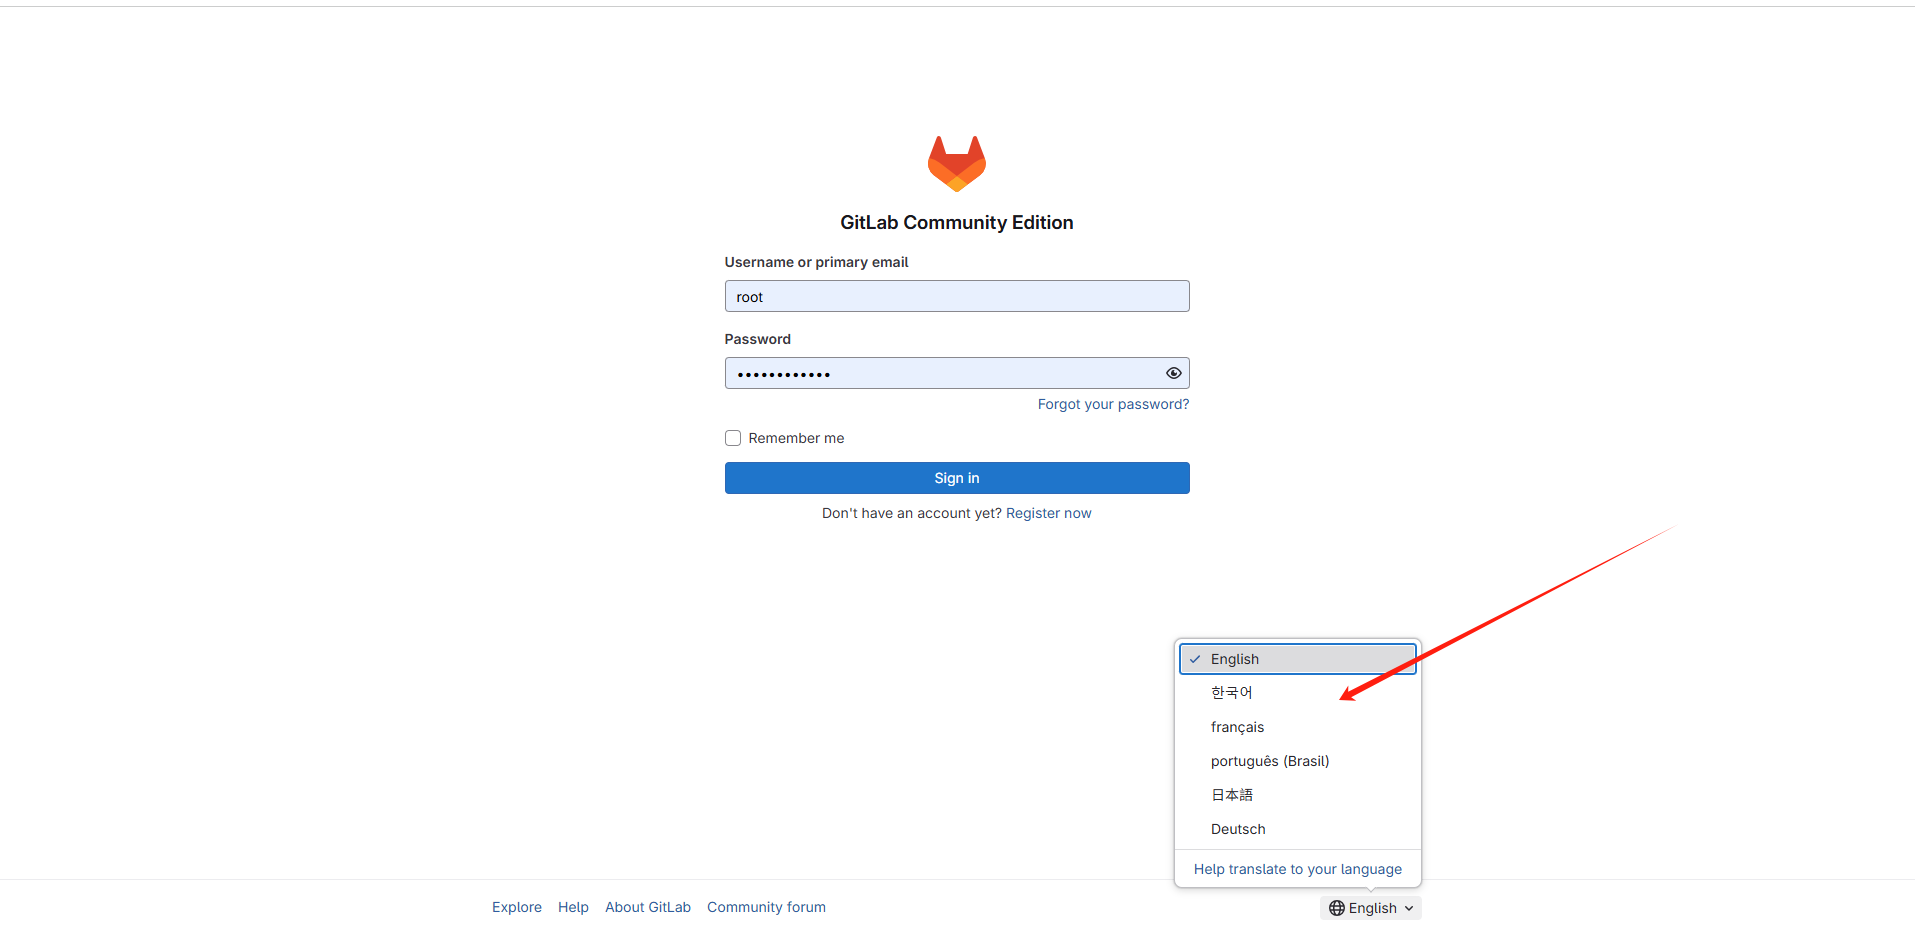Collapse the English language dropdown button
This screenshot has width=1915, height=932.
(x=1371, y=908)
